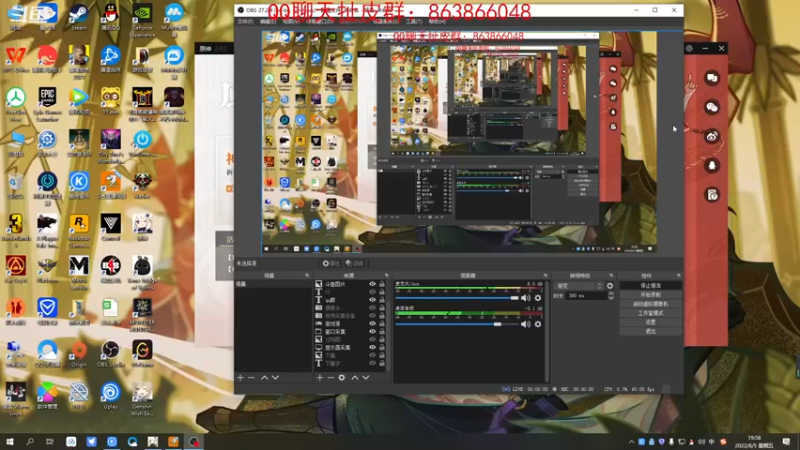Open OBS 设置 from the controls panel
Viewport: 800px width, 450px height.
point(651,322)
